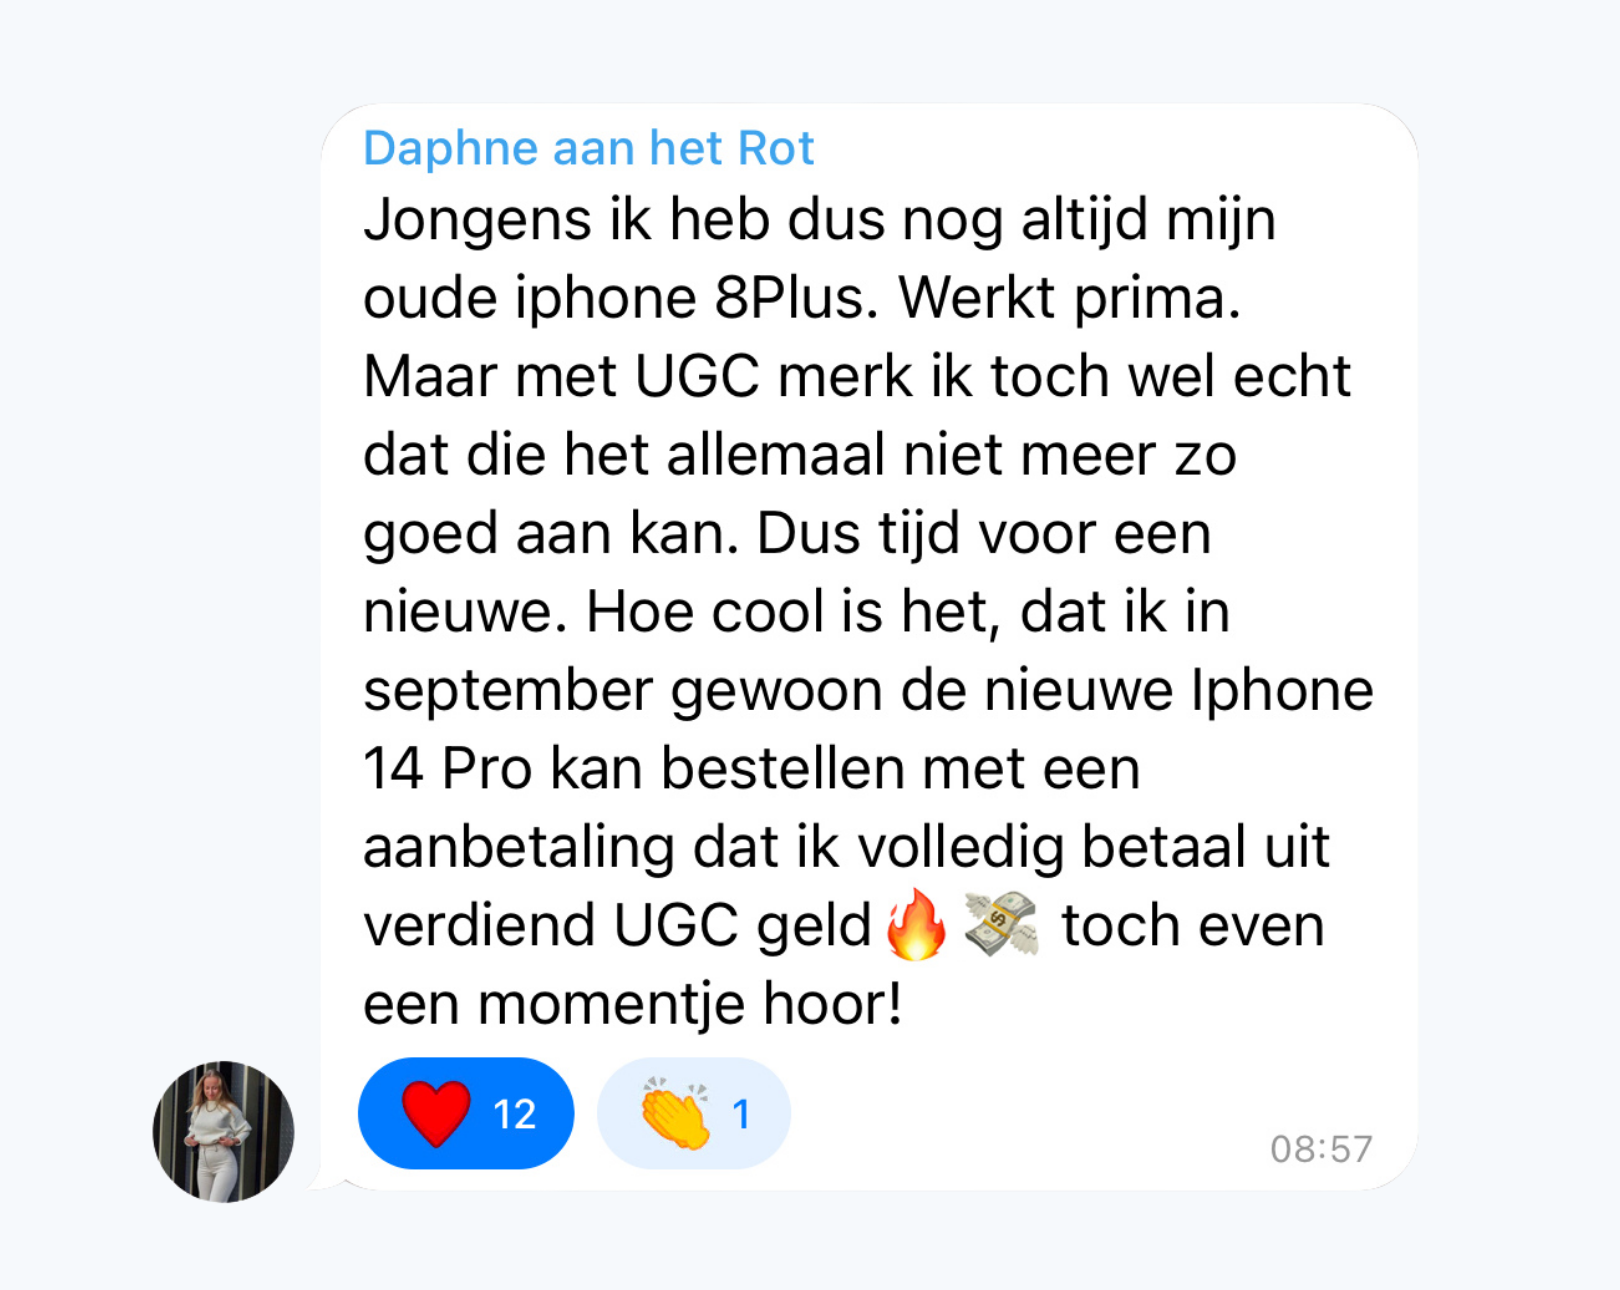
Task: Click the word Jongens starting the message
Action: pos(478,221)
